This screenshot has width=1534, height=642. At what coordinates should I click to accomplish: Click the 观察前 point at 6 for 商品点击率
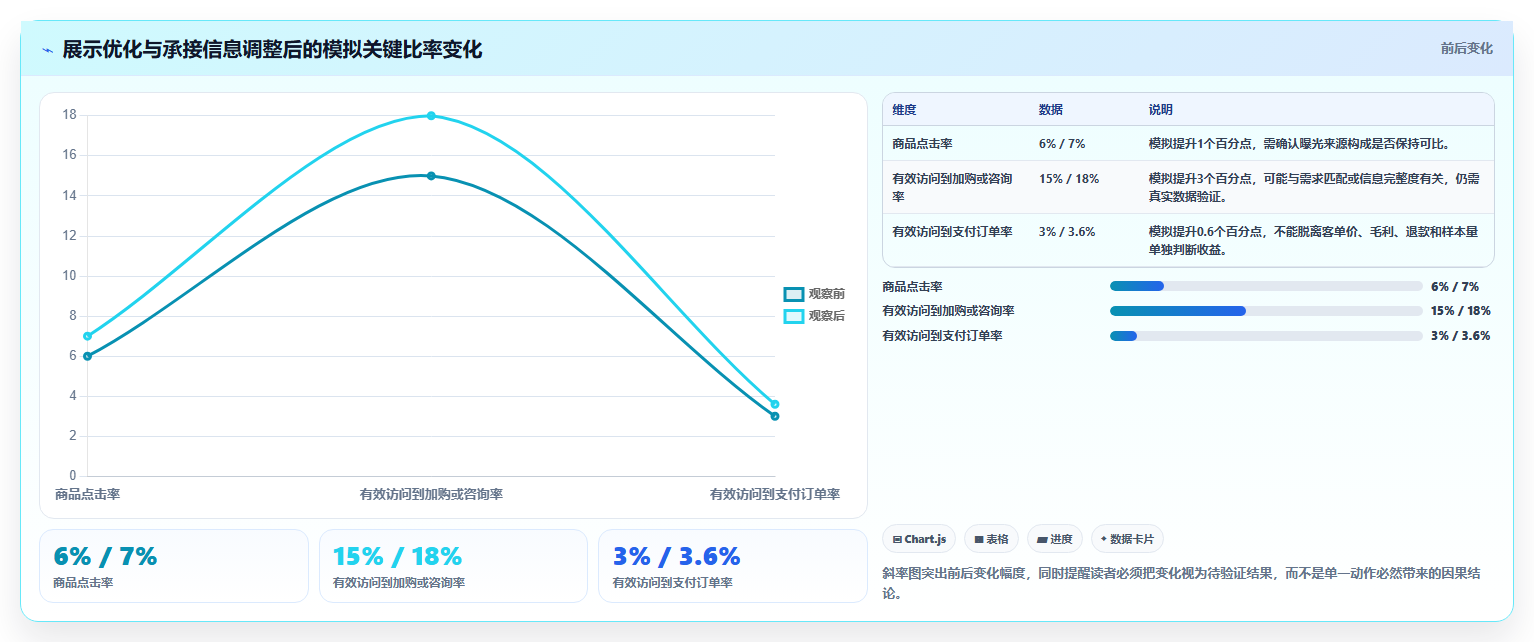pyautogui.click(x=88, y=356)
